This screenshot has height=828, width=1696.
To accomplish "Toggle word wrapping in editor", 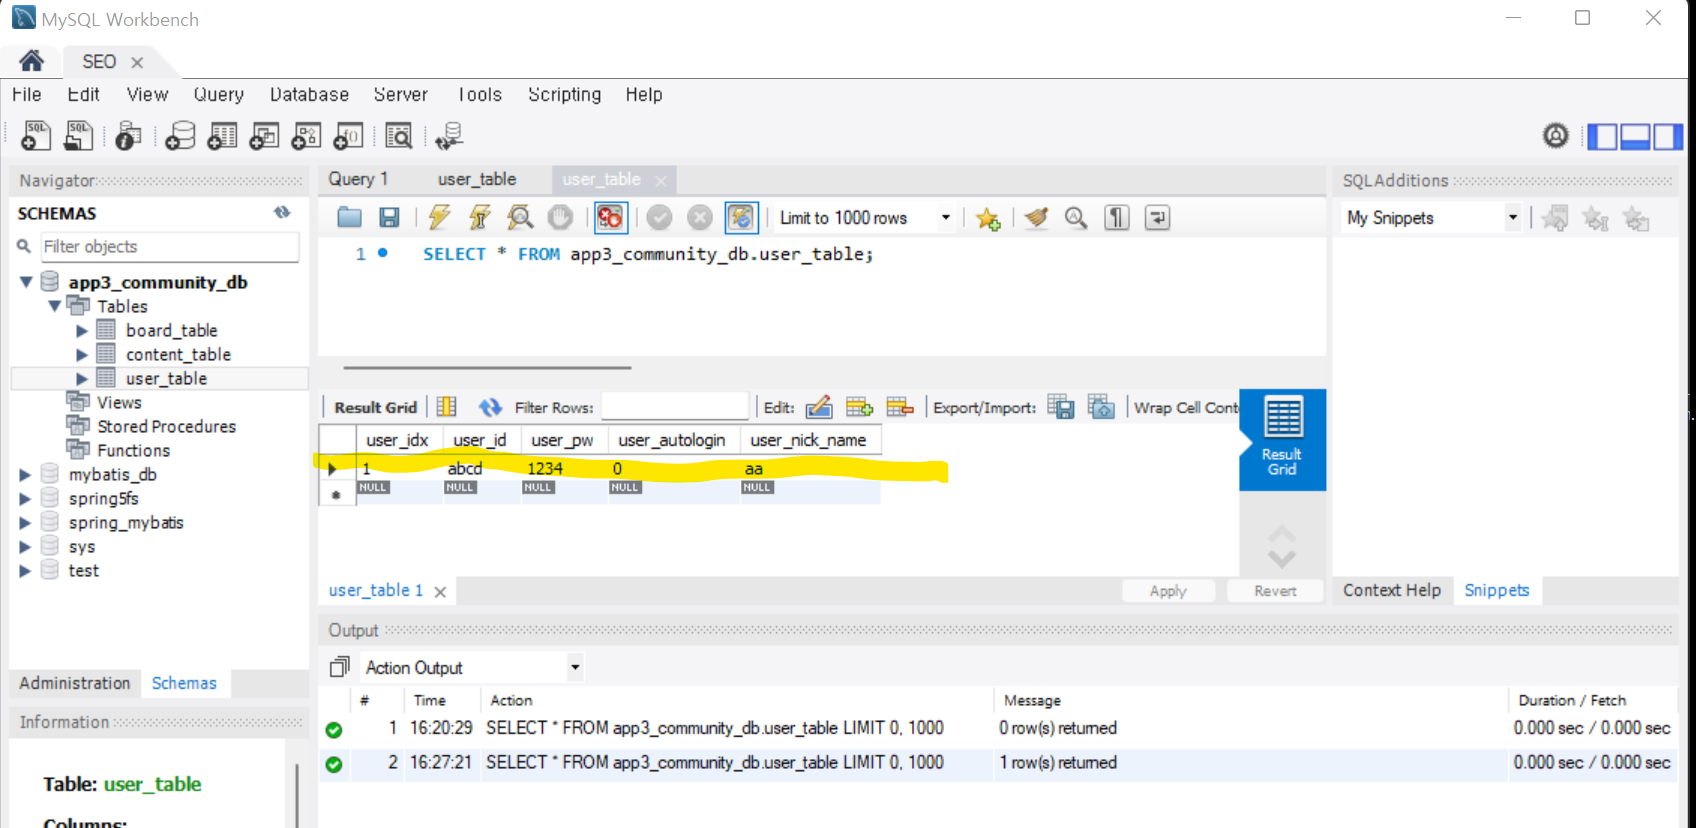I will (x=1157, y=217).
